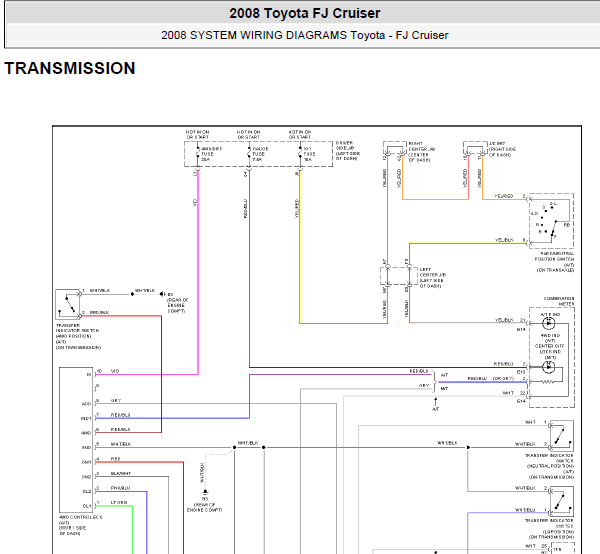Click the Driver Side J/B label
Viewport: 600px width, 554px height.
pyautogui.click(x=350, y=149)
